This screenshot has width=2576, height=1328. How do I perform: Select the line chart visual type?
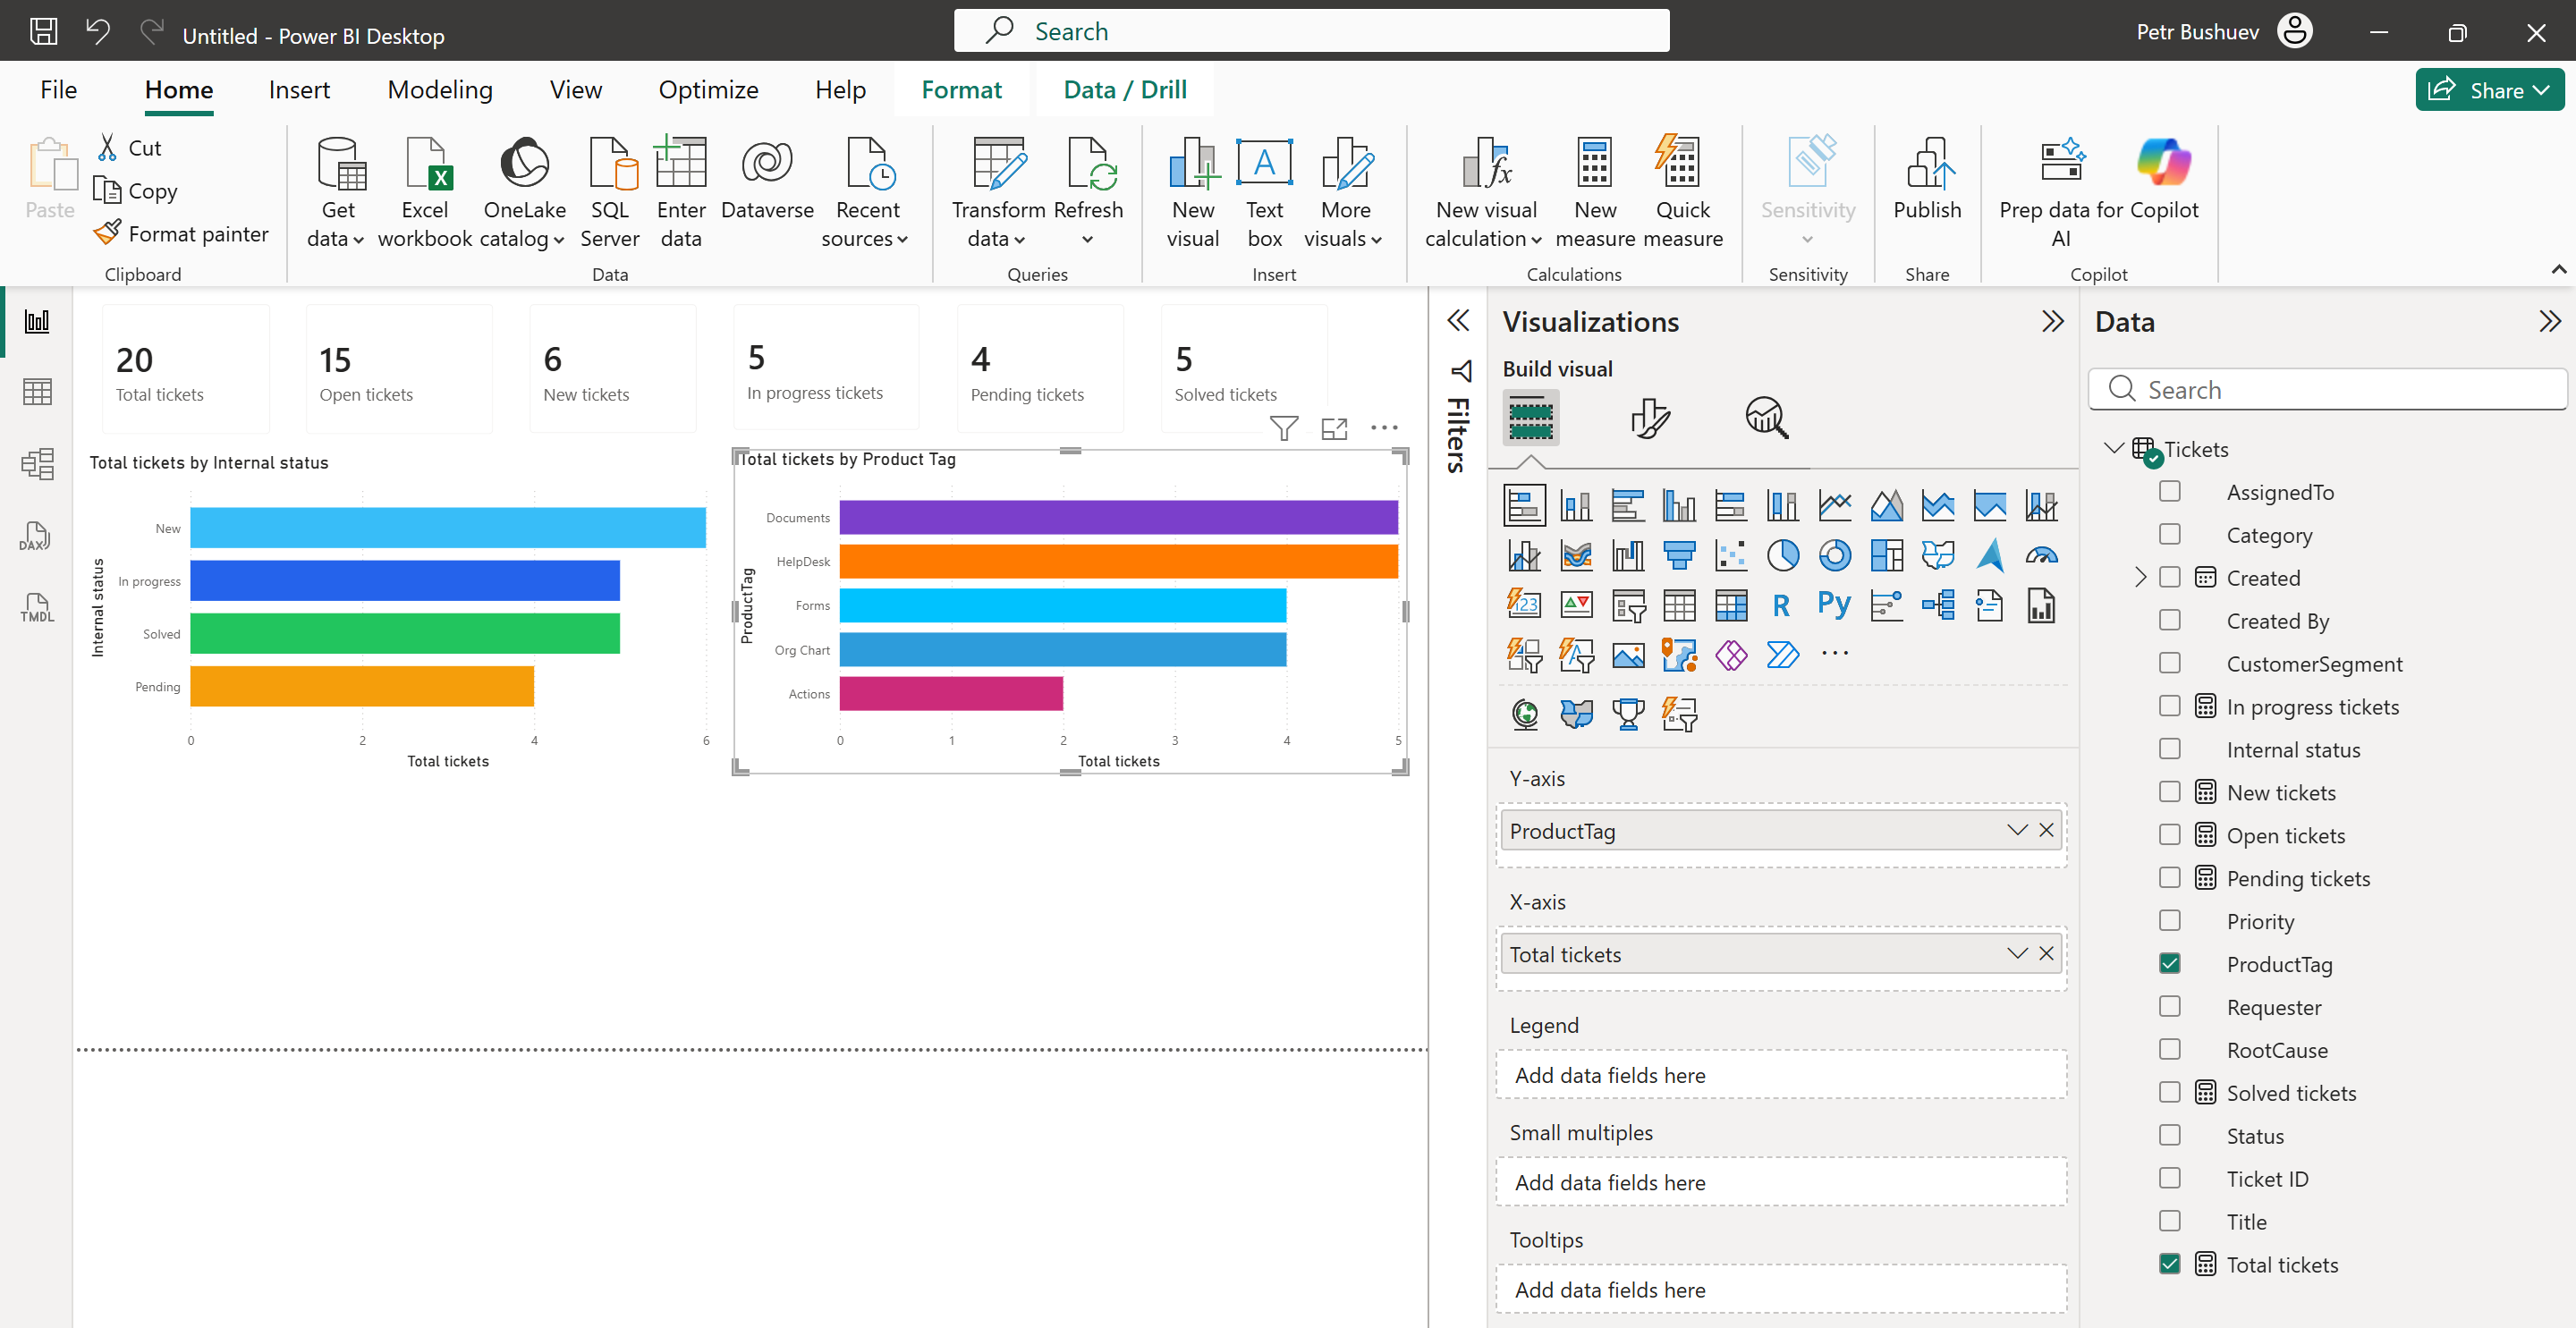tap(1834, 505)
